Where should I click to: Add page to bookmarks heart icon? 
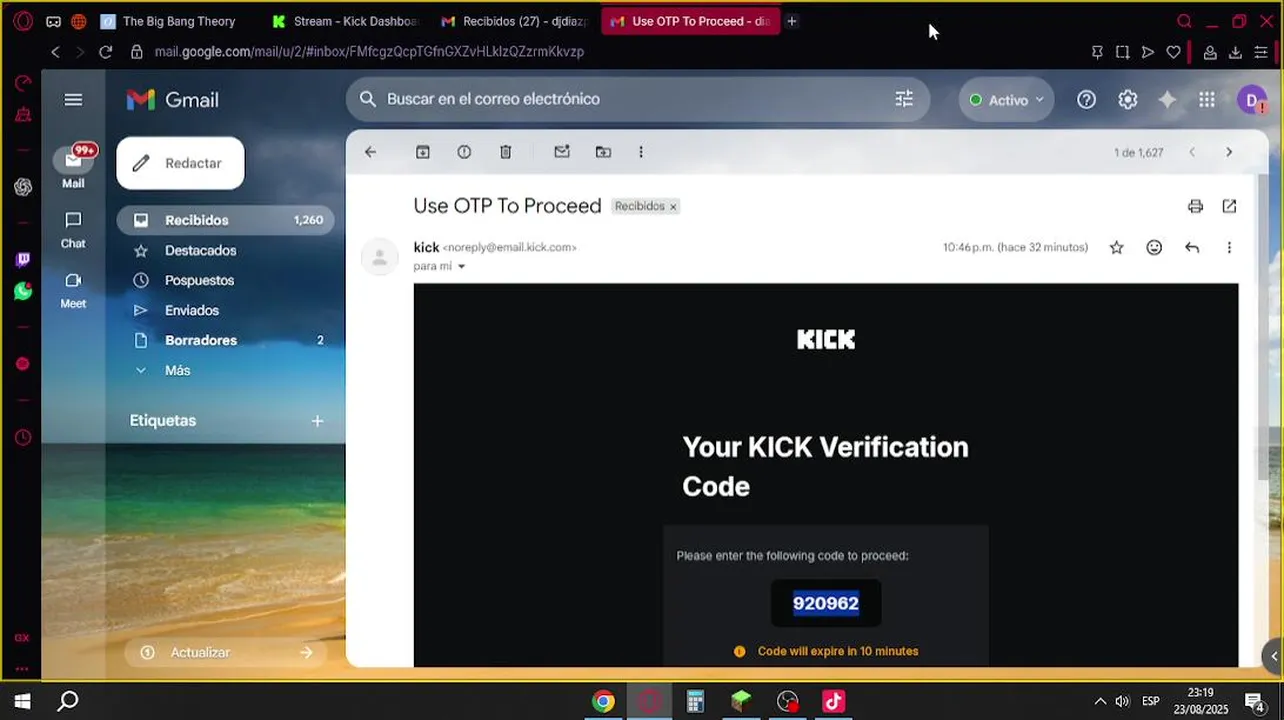pos(1173,52)
